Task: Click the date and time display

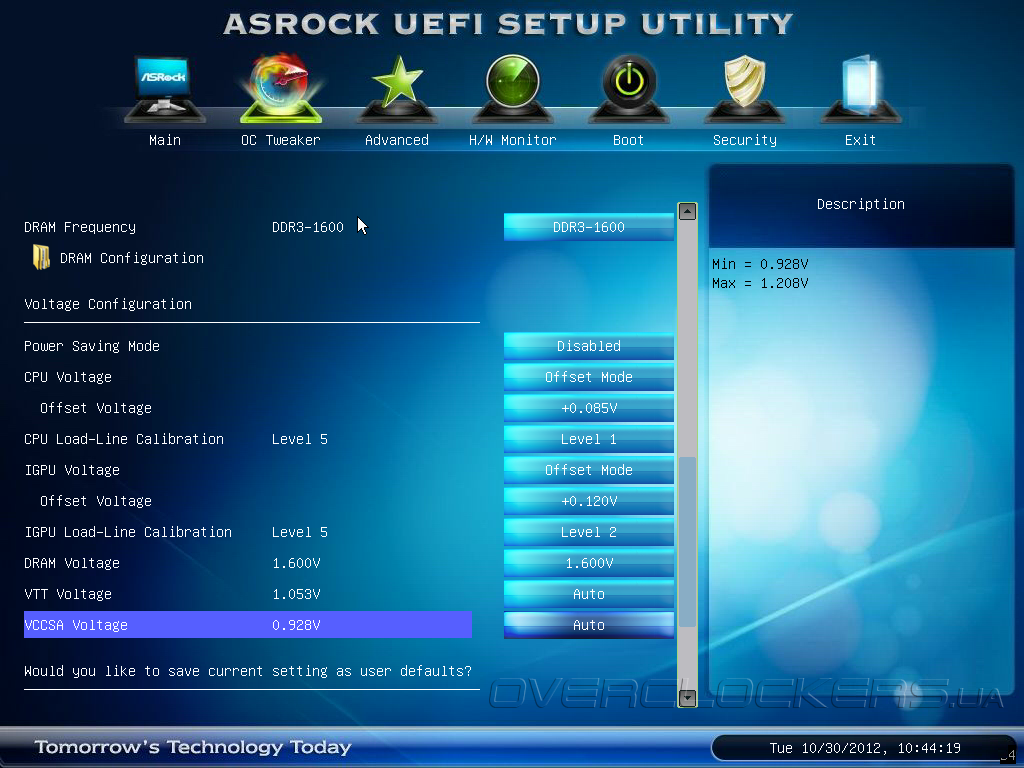Action: pyautogui.click(x=865, y=748)
